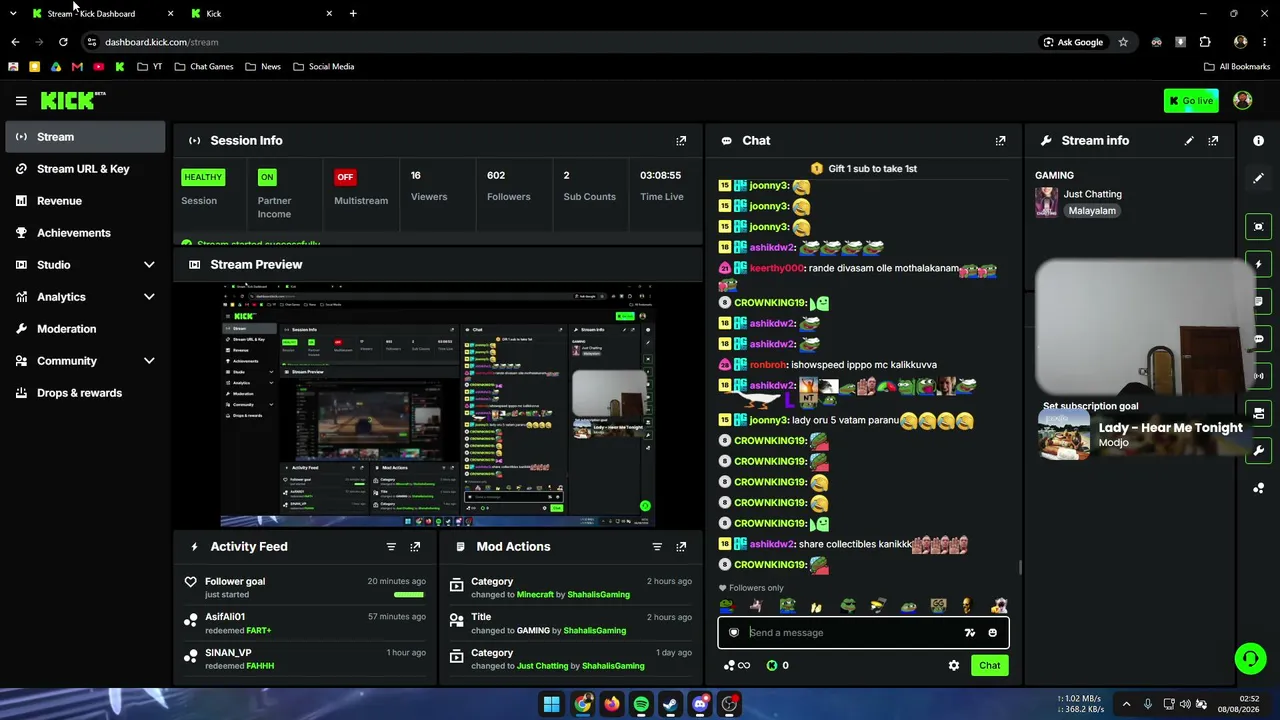Open Mod Actions filter options
The width and height of the screenshot is (1280, 720).
click(x=657, y=547)
